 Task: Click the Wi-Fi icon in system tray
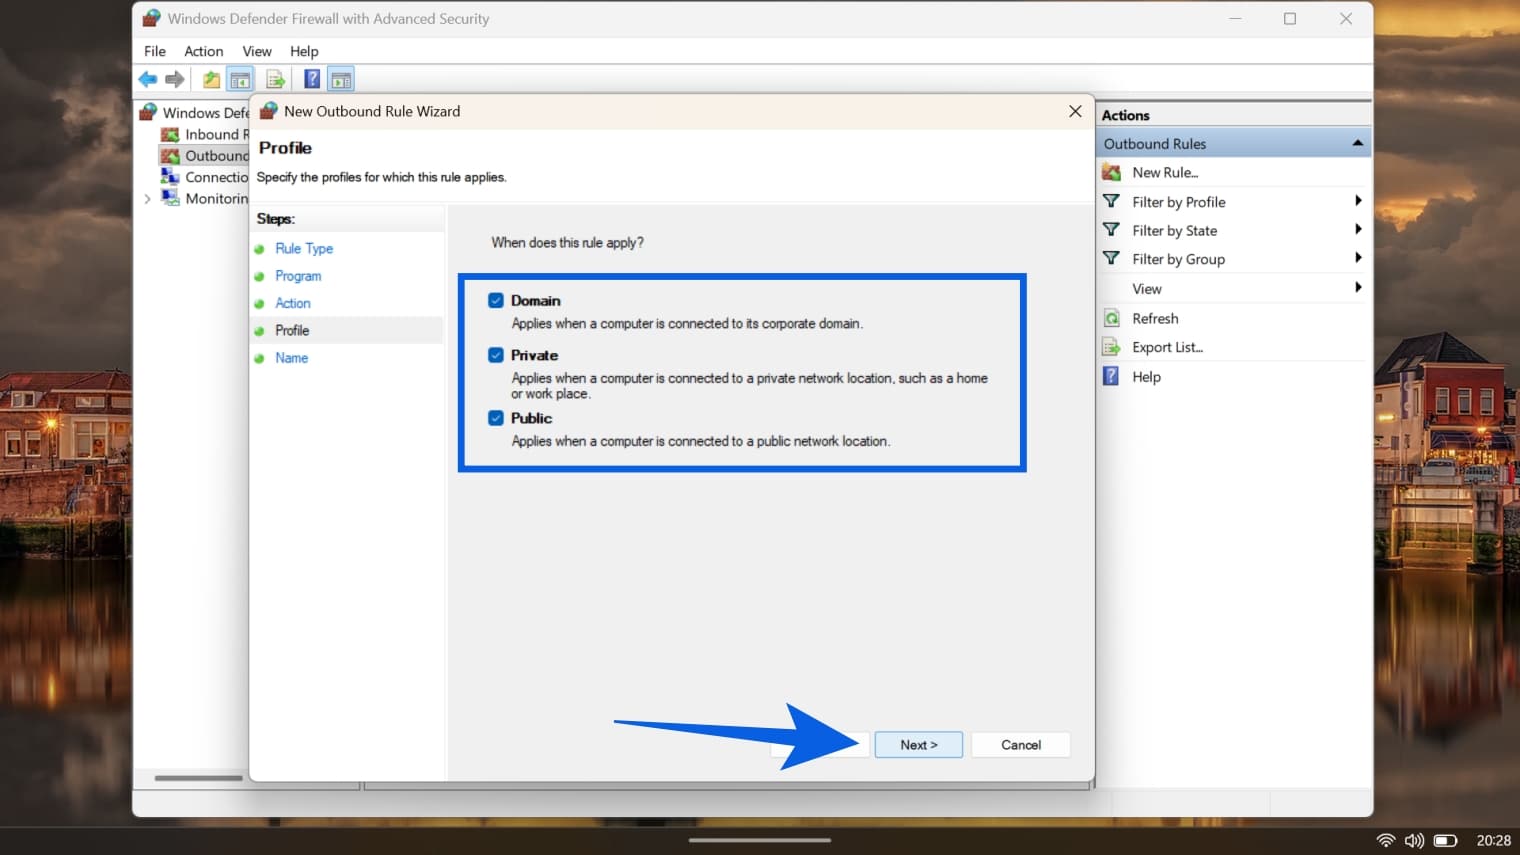(1386, 840)
